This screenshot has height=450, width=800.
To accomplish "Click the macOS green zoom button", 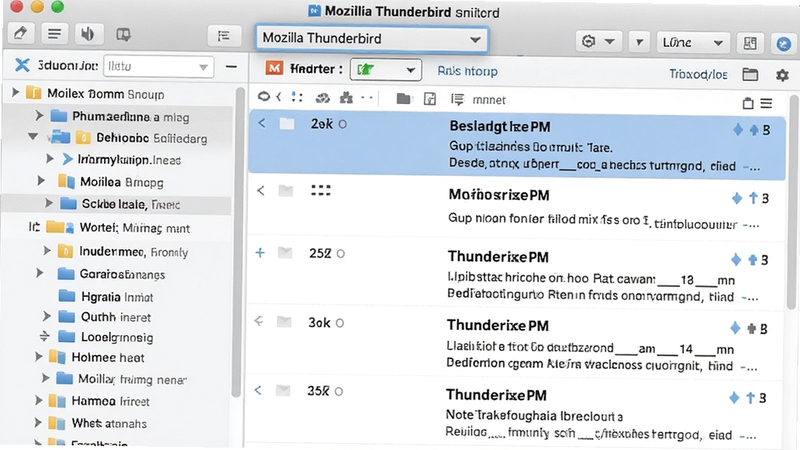I will click(58, 7).
